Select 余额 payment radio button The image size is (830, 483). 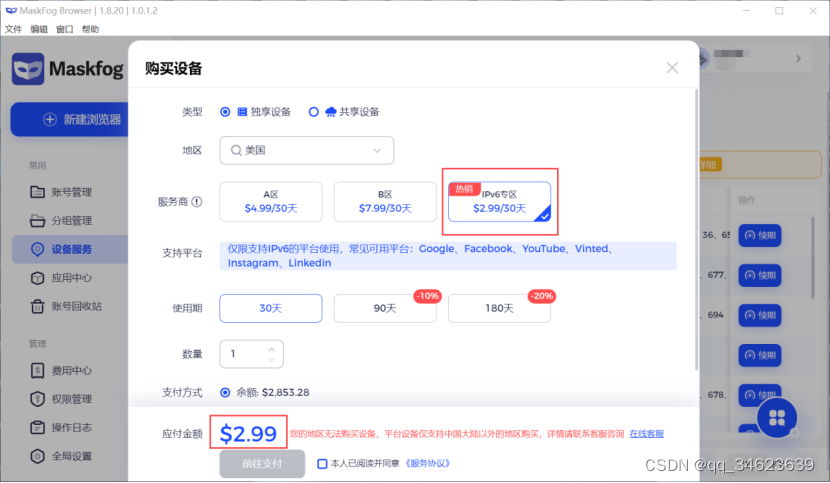click(x=225, y=392)
